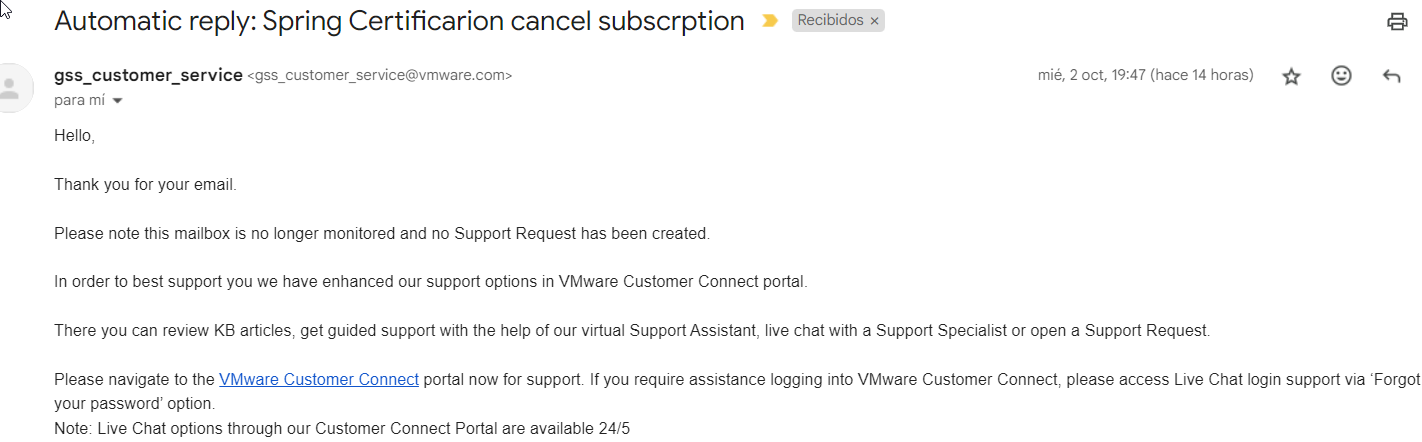Add an emoji reaction to the email
Image resolution: width=1422 pixels, height=442 pixels.
pos(1342,76)
